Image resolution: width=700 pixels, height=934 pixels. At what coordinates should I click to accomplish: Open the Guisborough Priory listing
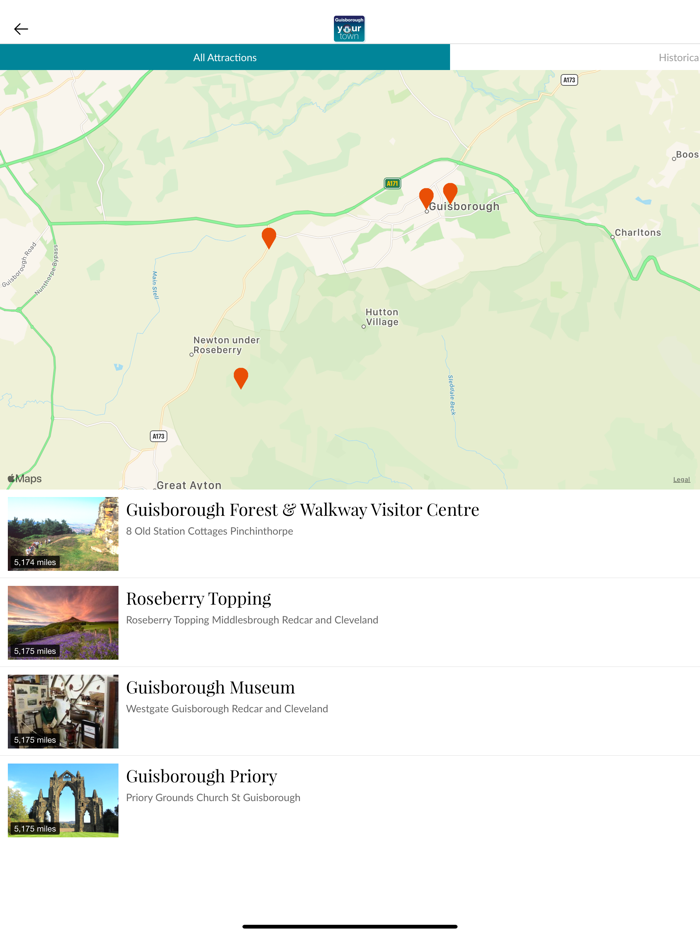(350, 800)
